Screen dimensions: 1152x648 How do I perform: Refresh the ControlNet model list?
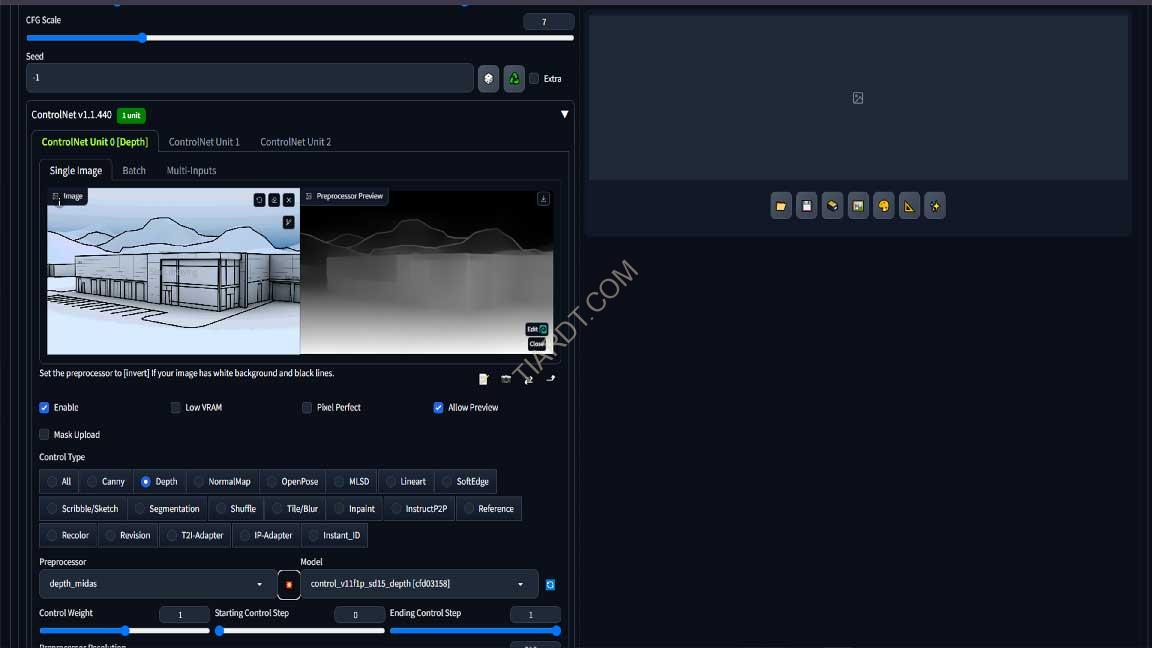pyautogui.click(x=550, y=585)
